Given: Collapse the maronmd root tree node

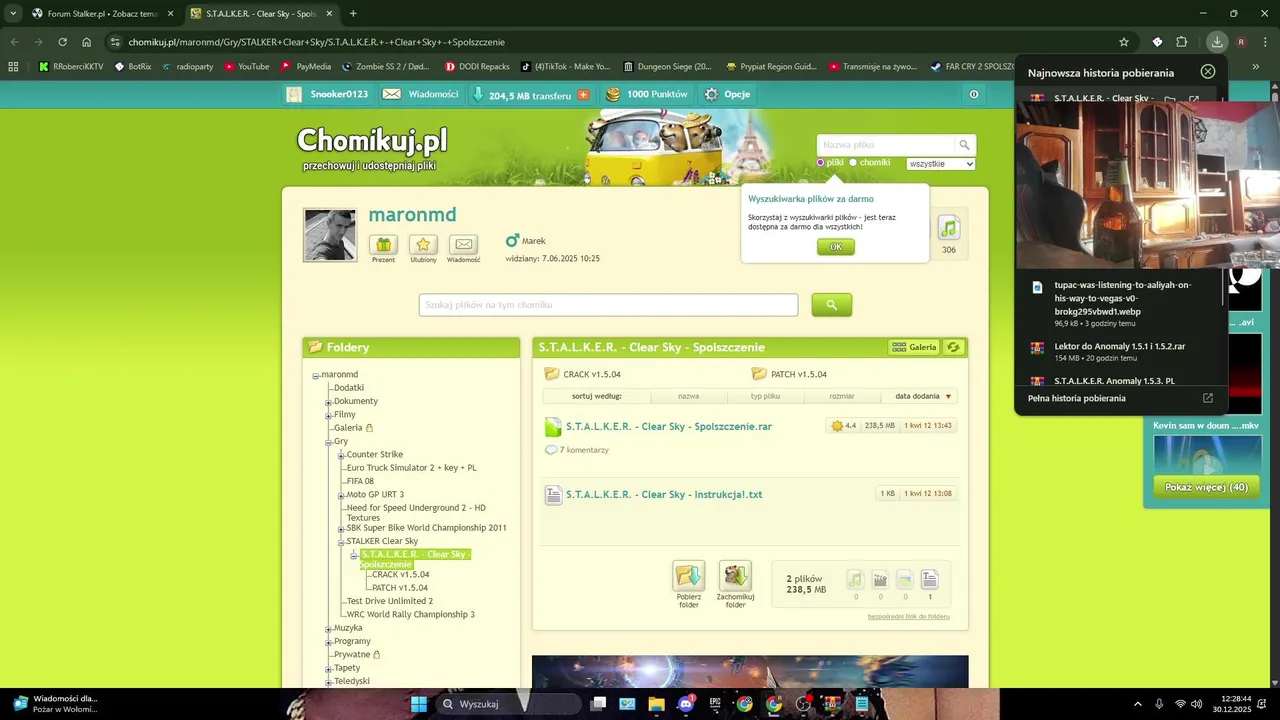Looking at the screenshot, I should (316, 375).
